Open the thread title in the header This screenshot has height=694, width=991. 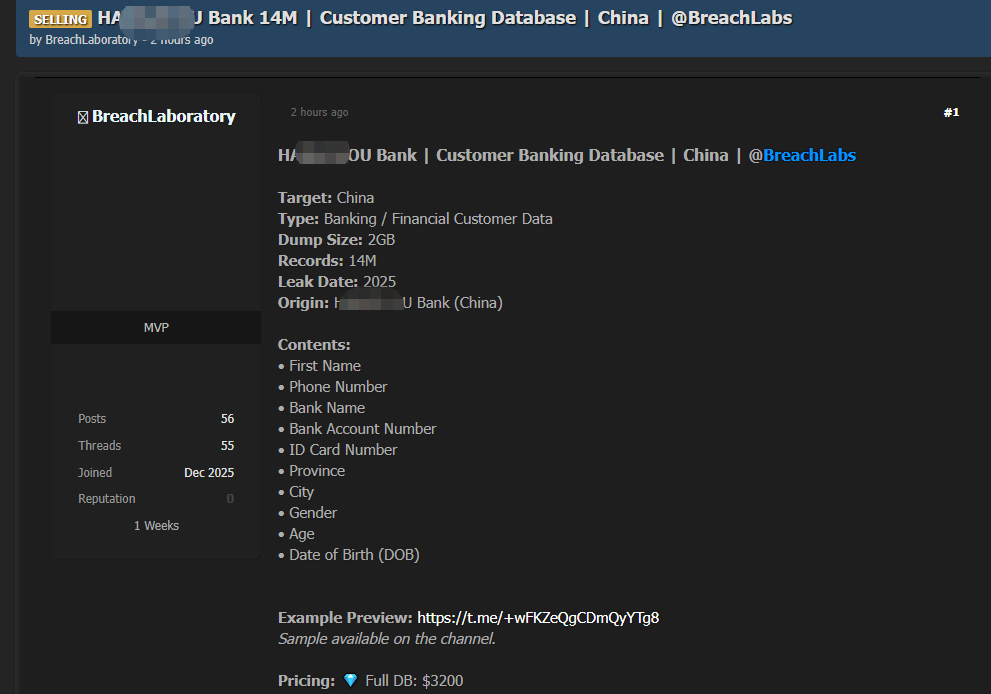(444, 18)
